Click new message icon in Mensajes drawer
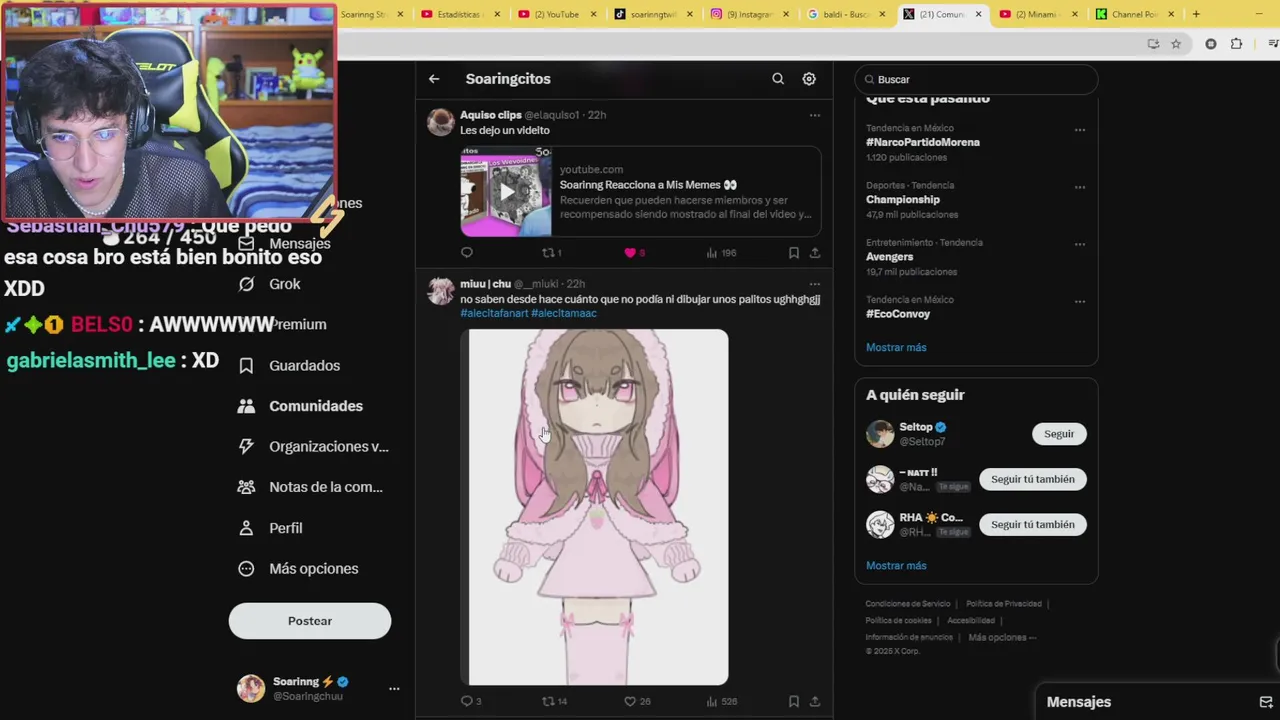Image resolution: width=1280 pixels, height=720 pixels. click(1265, 702)
